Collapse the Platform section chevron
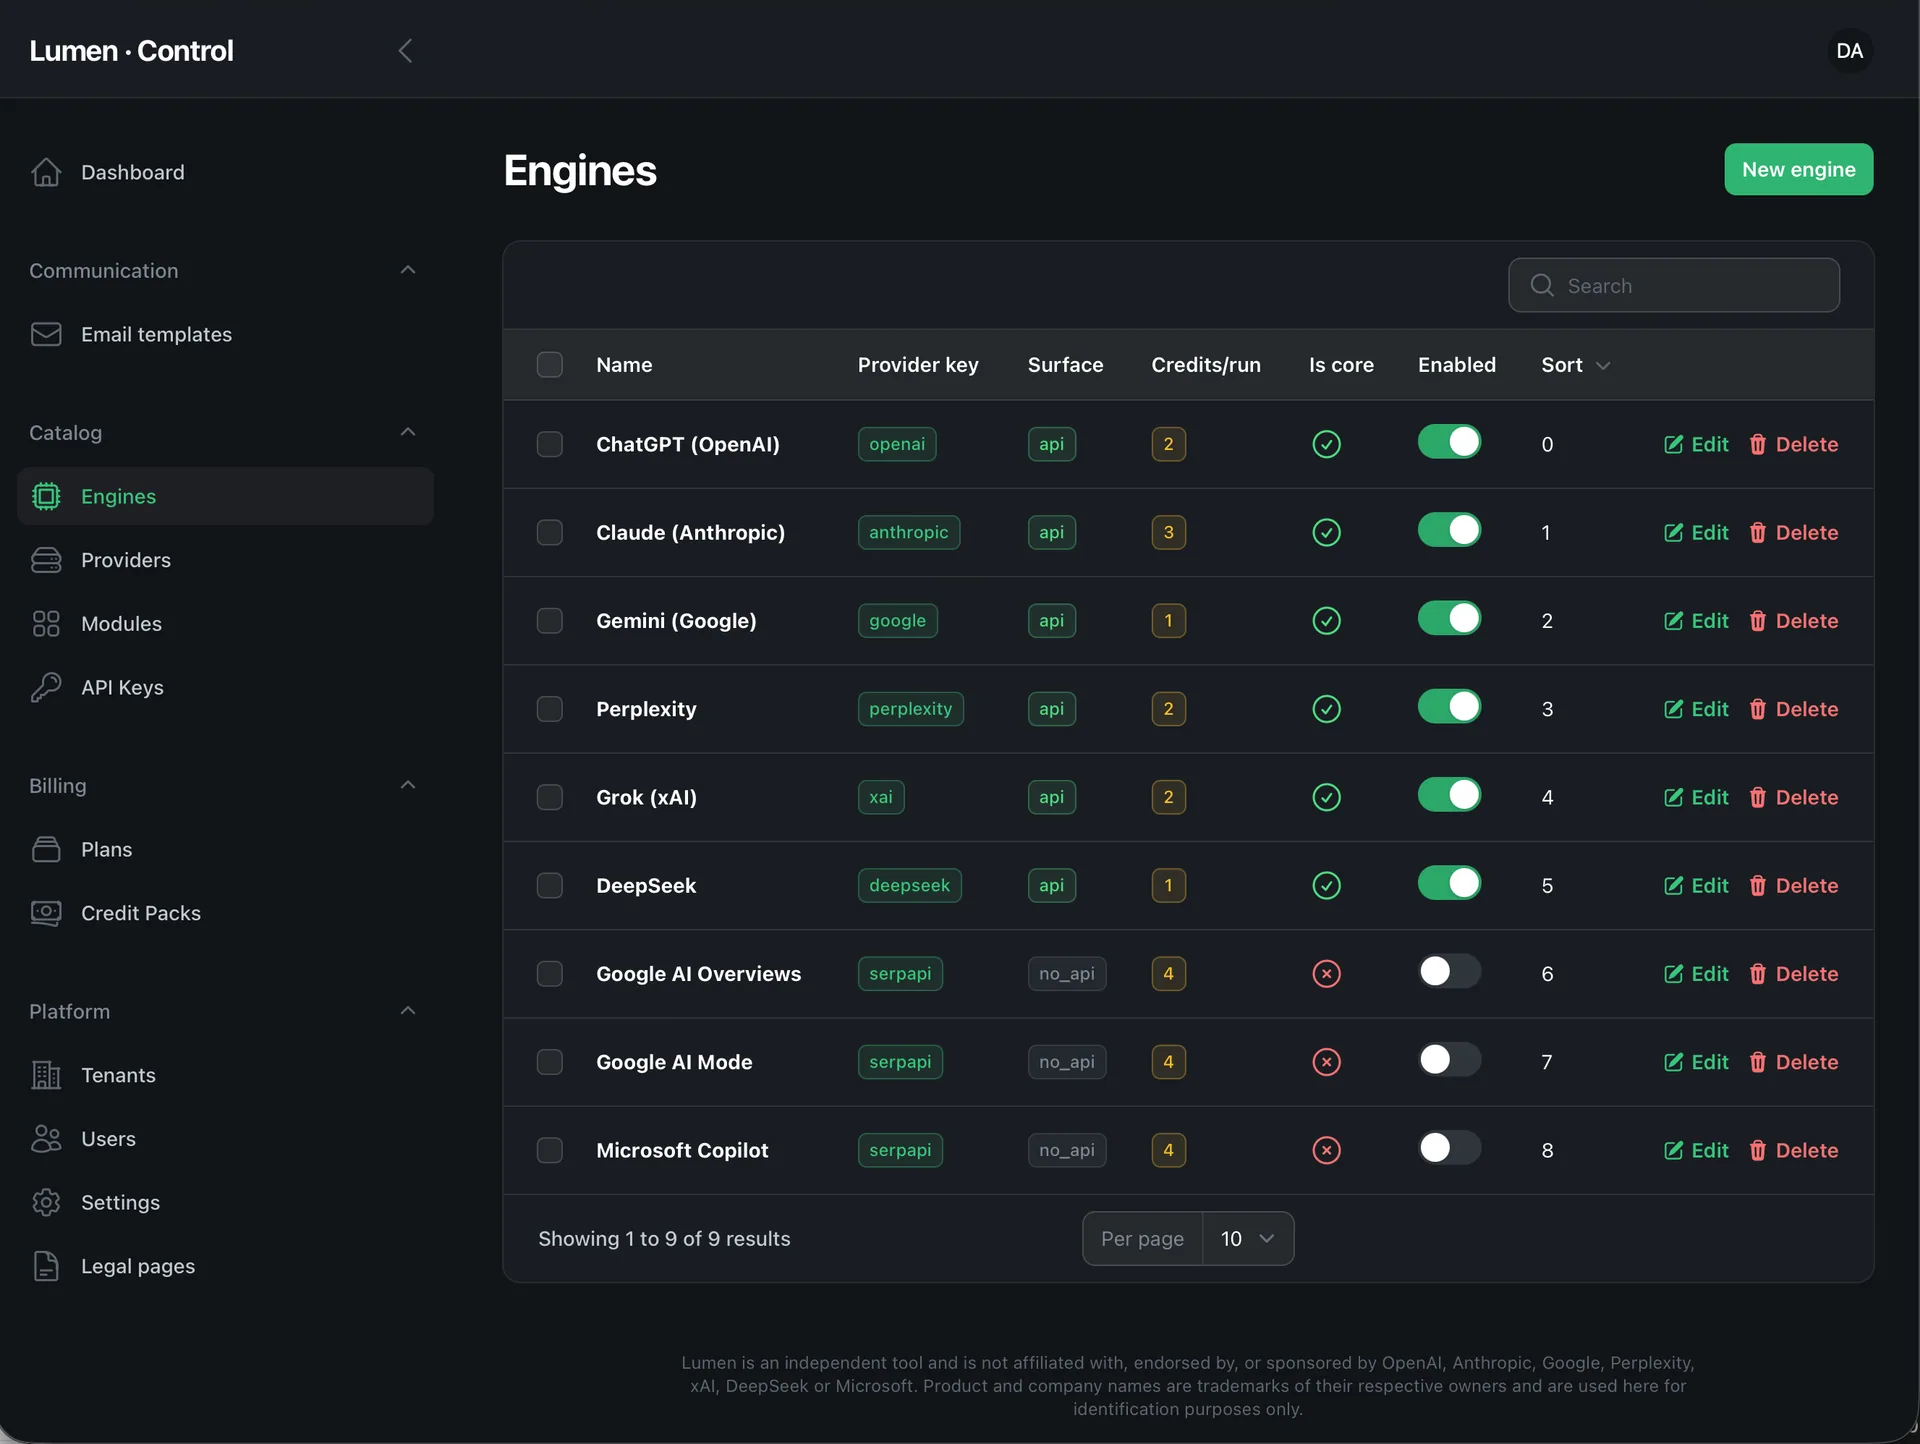 pyautogui.click(x=407, y=1011)
